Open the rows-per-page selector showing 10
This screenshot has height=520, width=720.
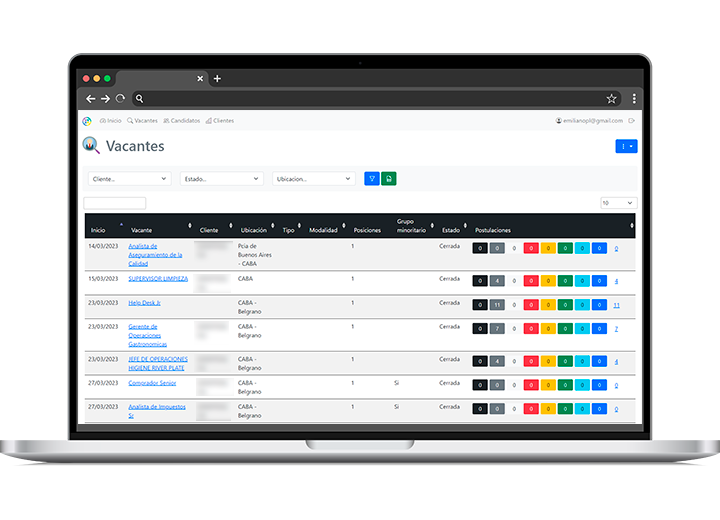[x=618, y=203]
